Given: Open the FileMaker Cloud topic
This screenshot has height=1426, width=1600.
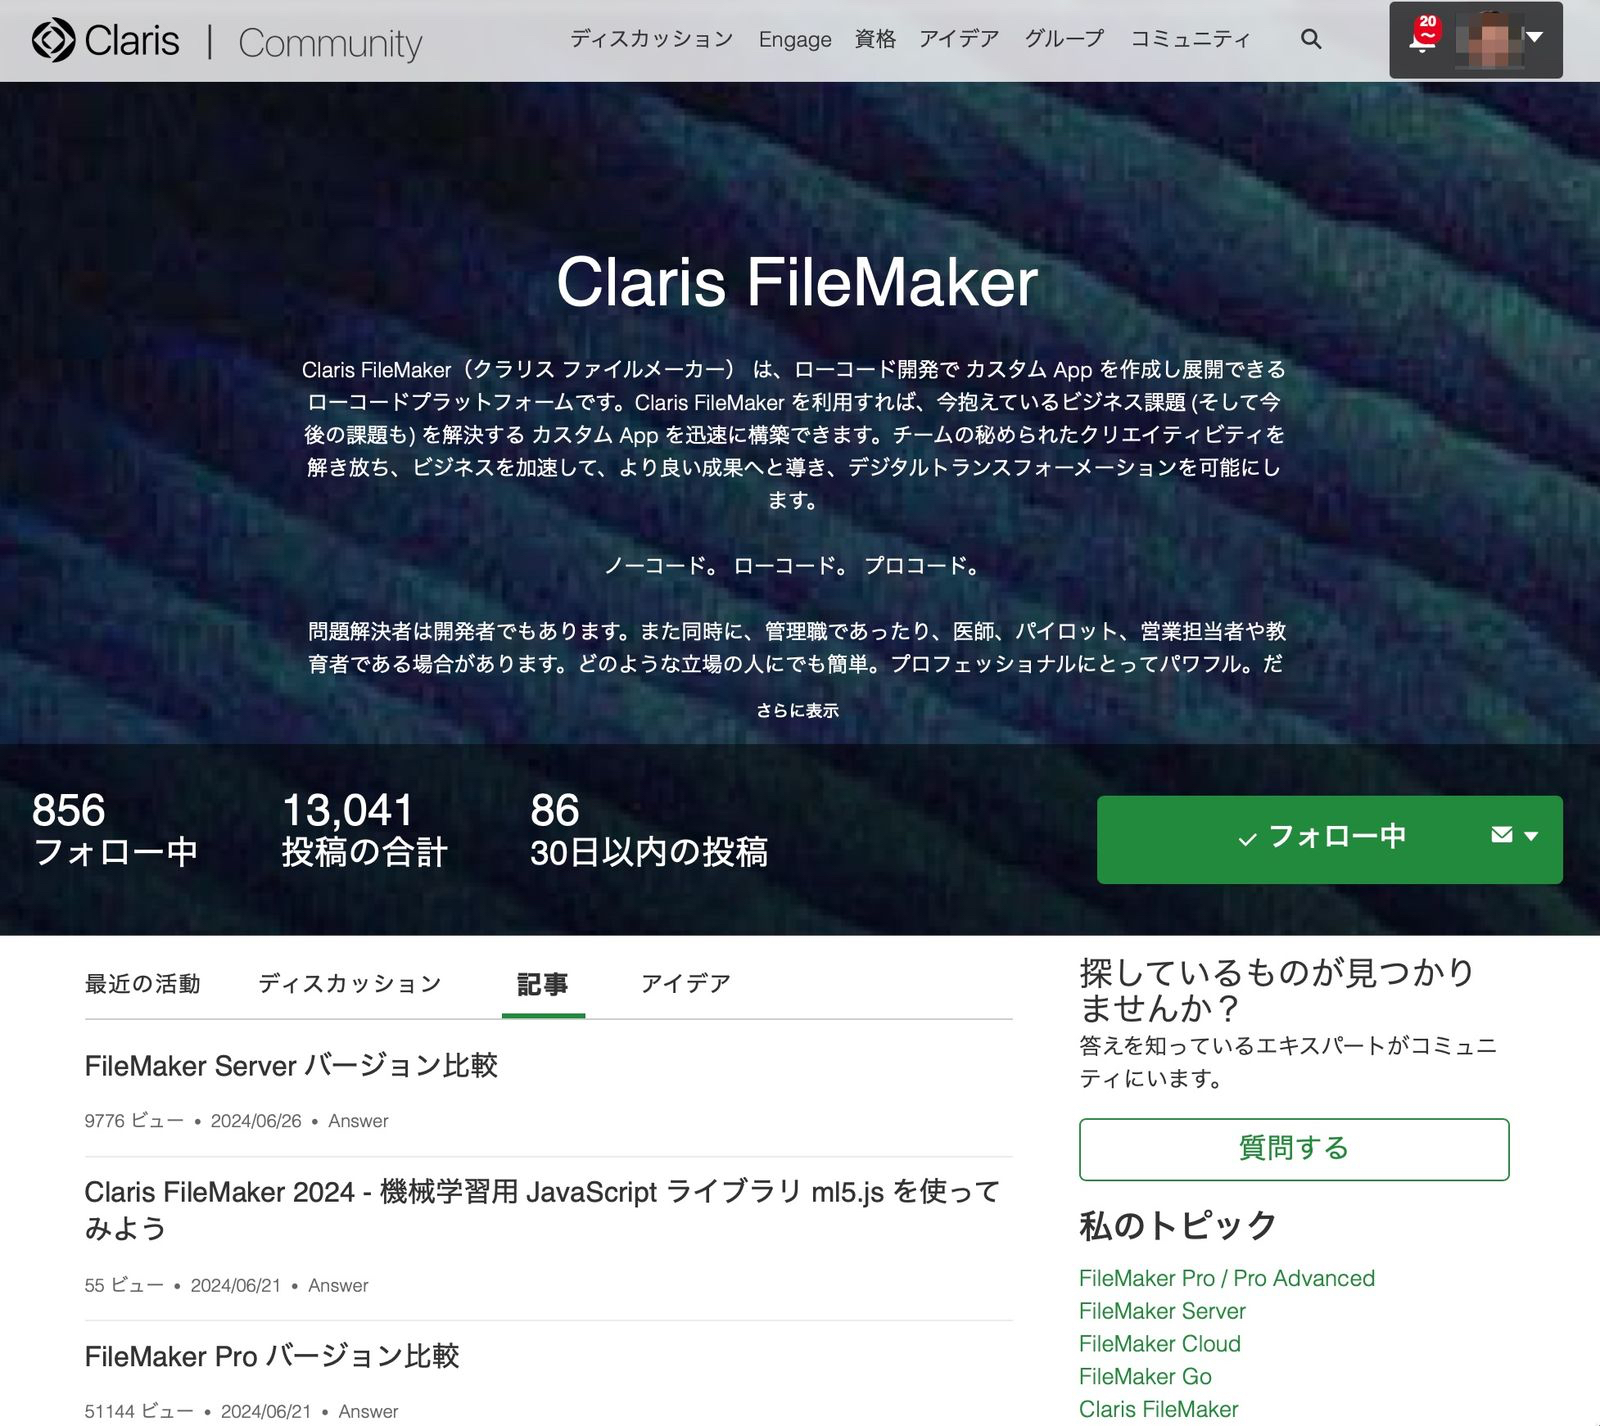Looking at the screenshot, I should click(x=1158, y=1344).
